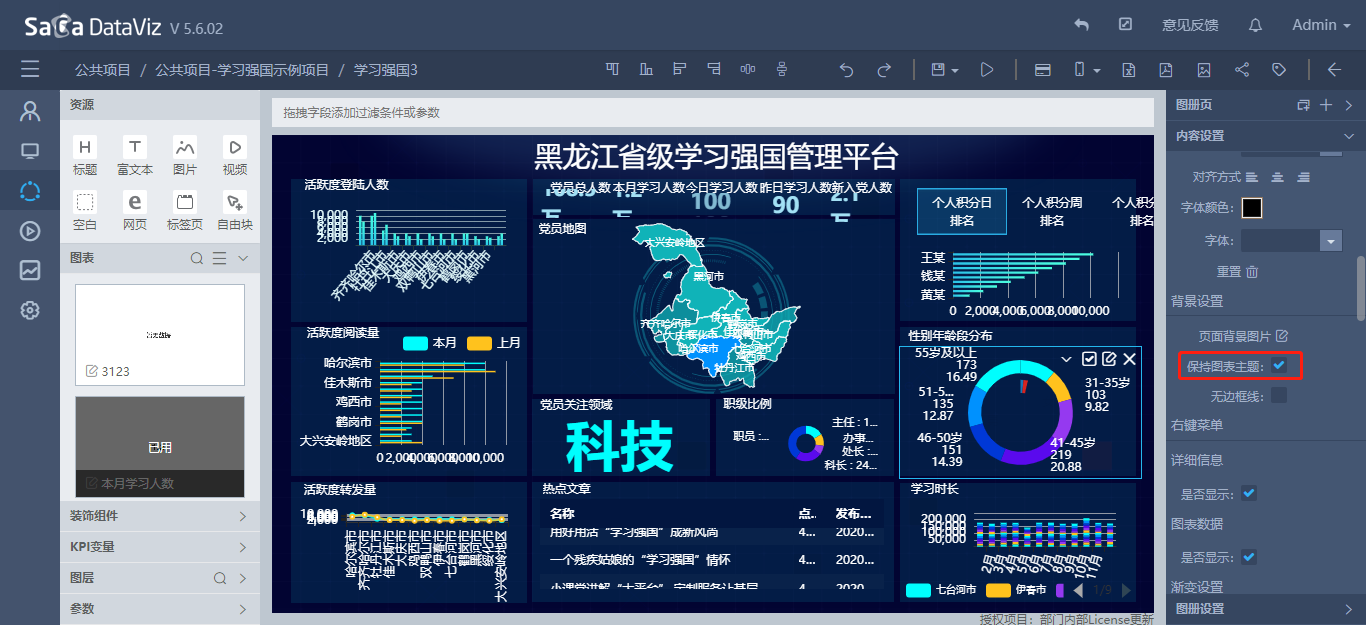This screenshot has height=625, width=1366.
Task: Export to PDF file icon
Action: coord(1166,70)
